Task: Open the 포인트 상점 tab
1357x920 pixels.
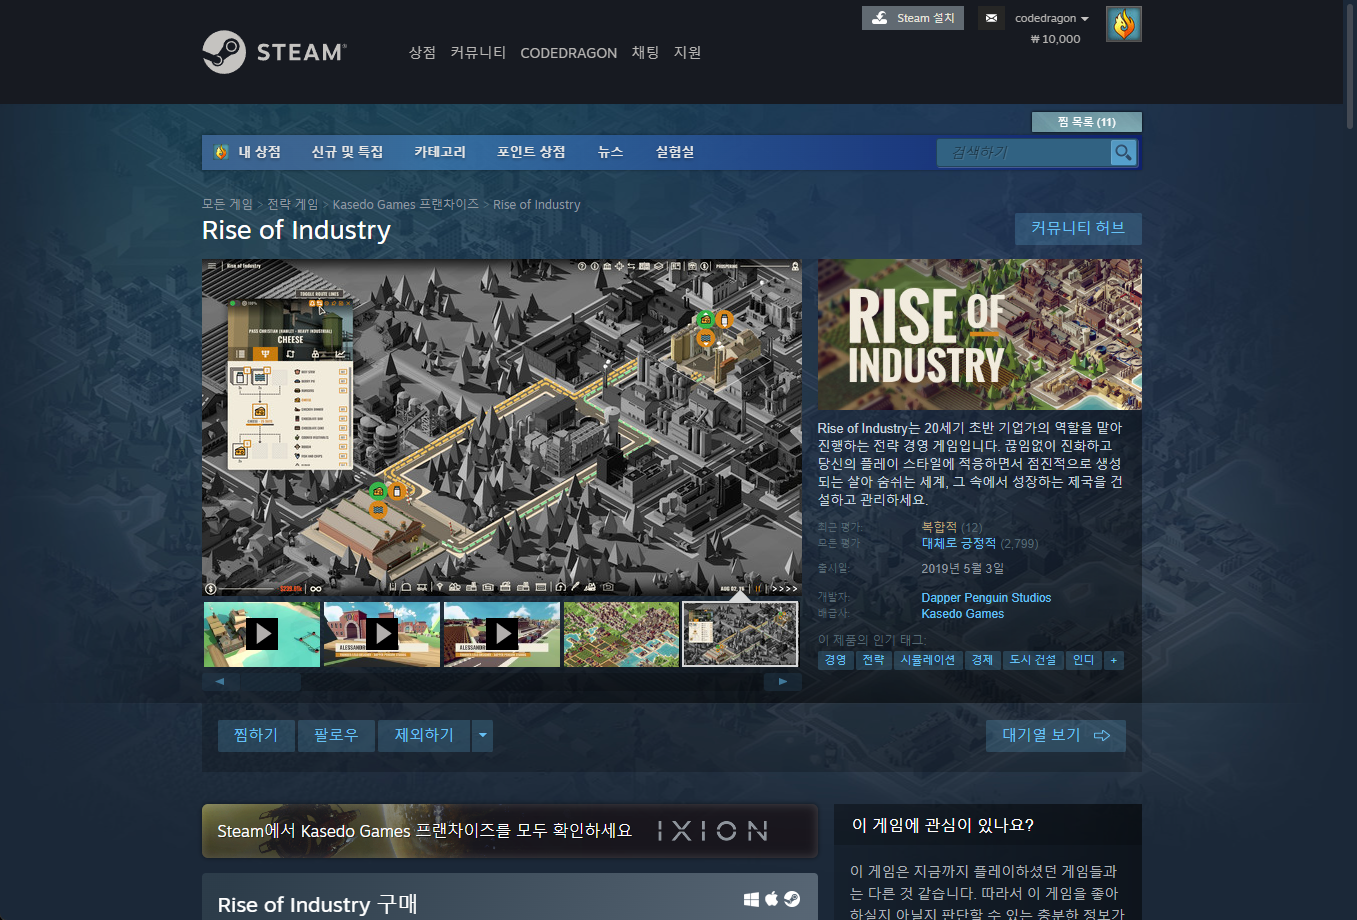Action: click(531, 152)
